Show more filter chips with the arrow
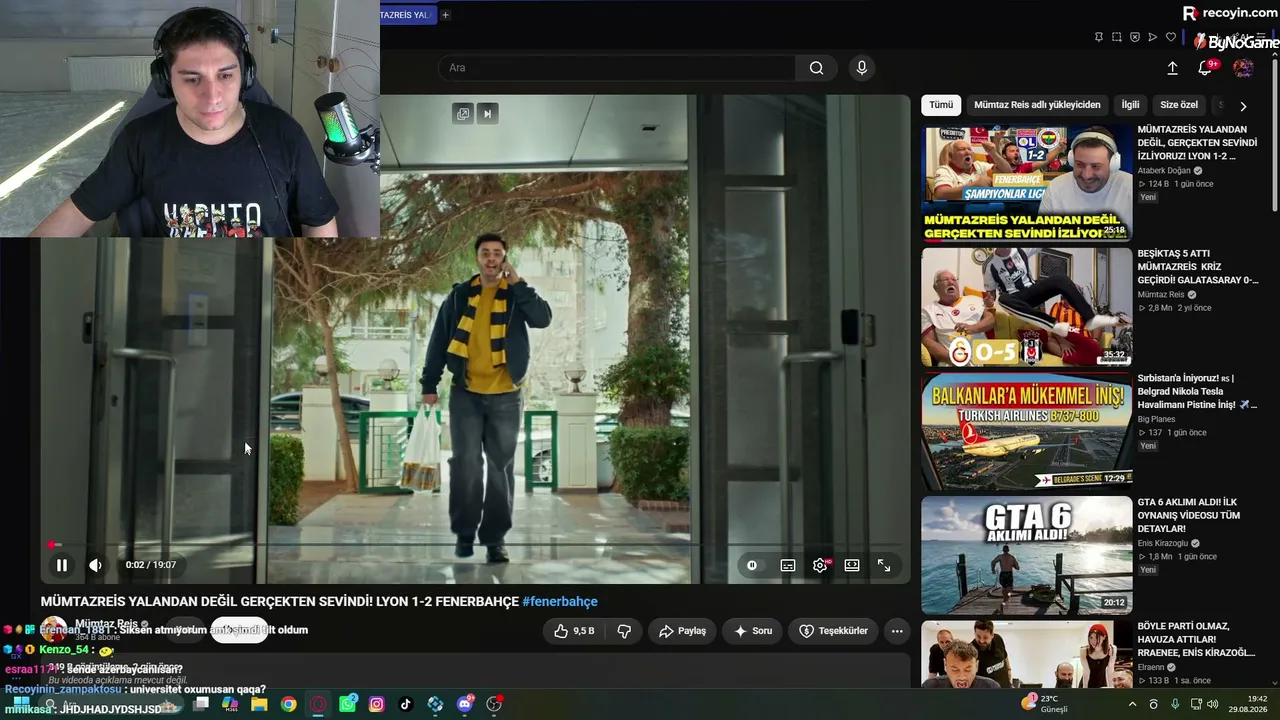Viewport: 1280px width, 720px height. [1243, 106]
